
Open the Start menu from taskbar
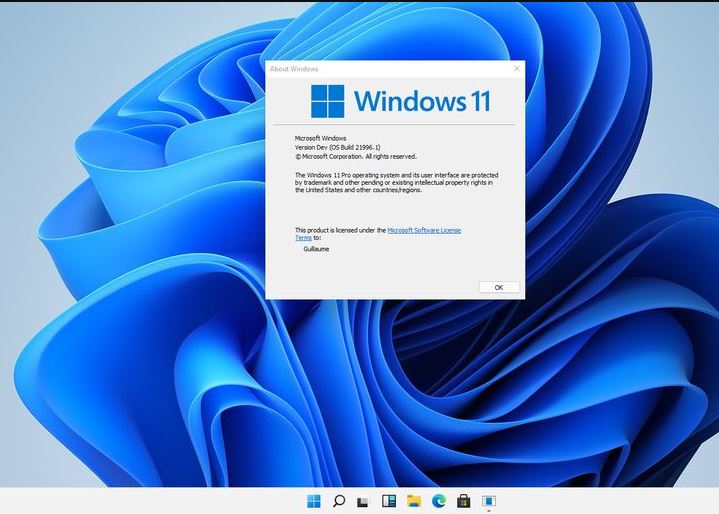click(314, 501)
